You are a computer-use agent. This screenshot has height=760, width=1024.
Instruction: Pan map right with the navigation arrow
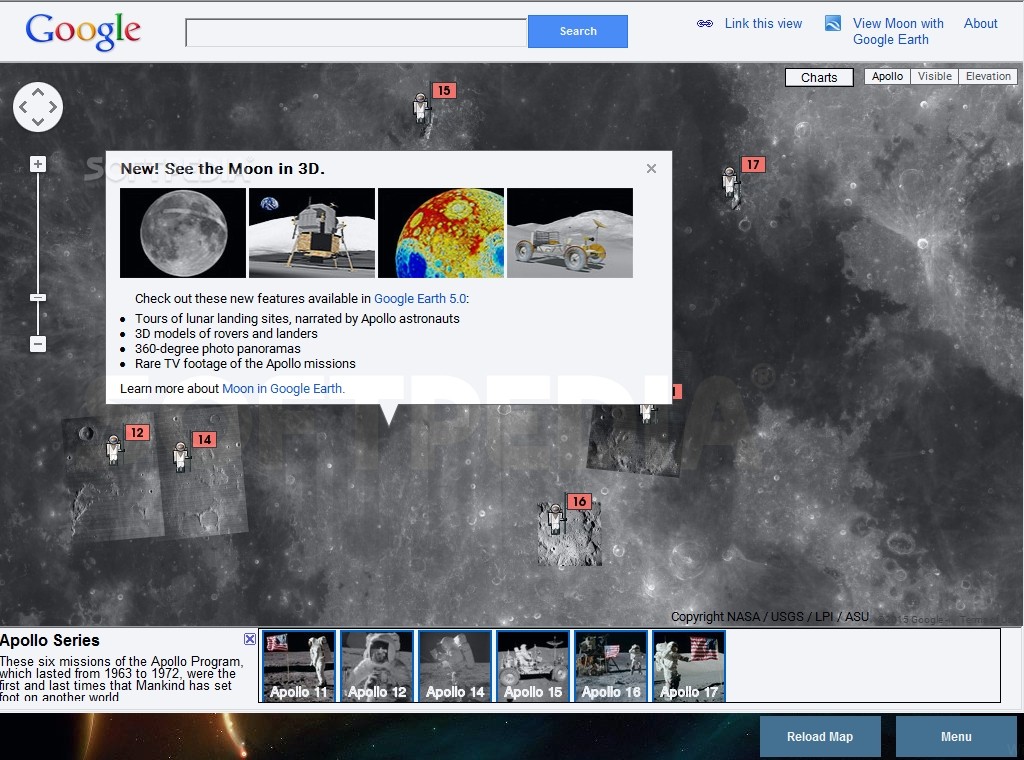point(53,107)
